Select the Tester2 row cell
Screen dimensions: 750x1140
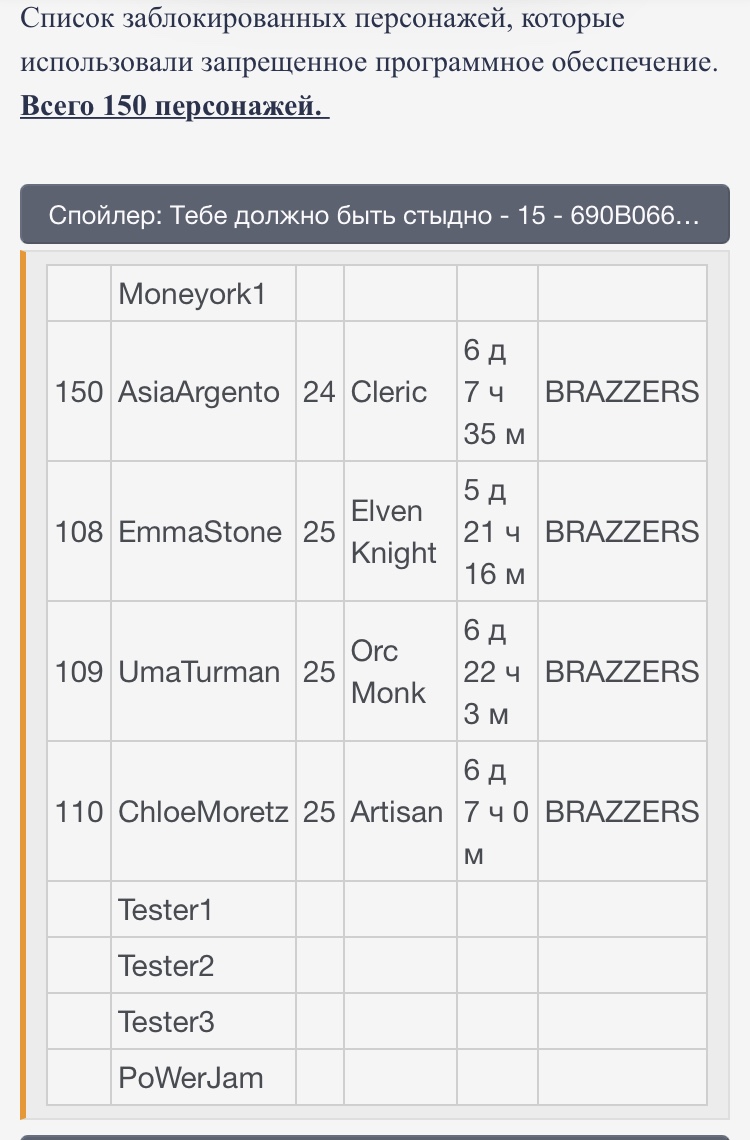[x=203, y=966]
